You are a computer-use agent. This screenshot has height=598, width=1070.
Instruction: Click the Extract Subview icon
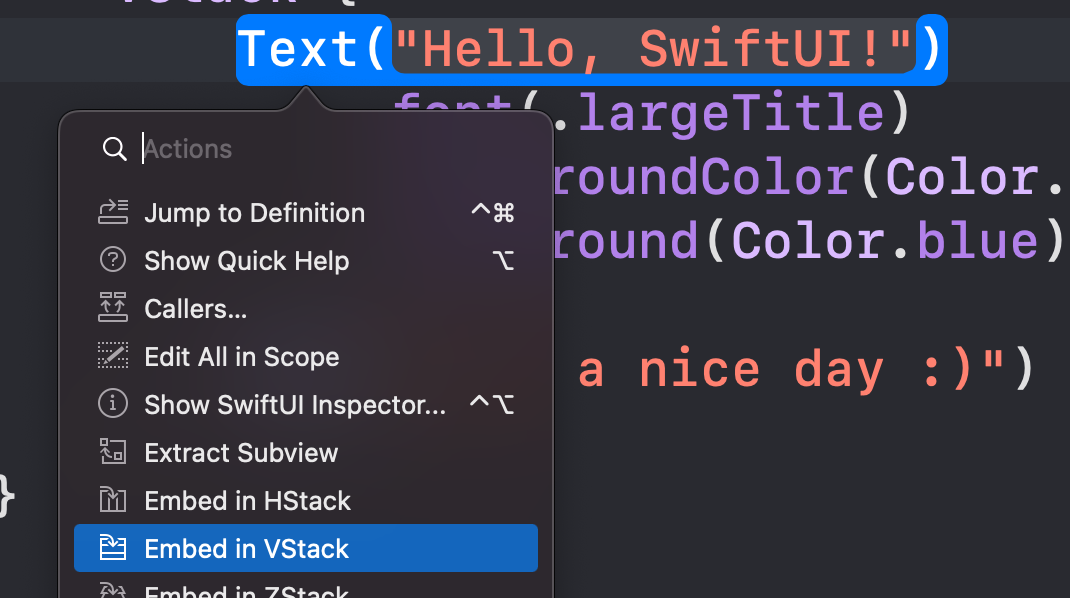coord(113,451)
